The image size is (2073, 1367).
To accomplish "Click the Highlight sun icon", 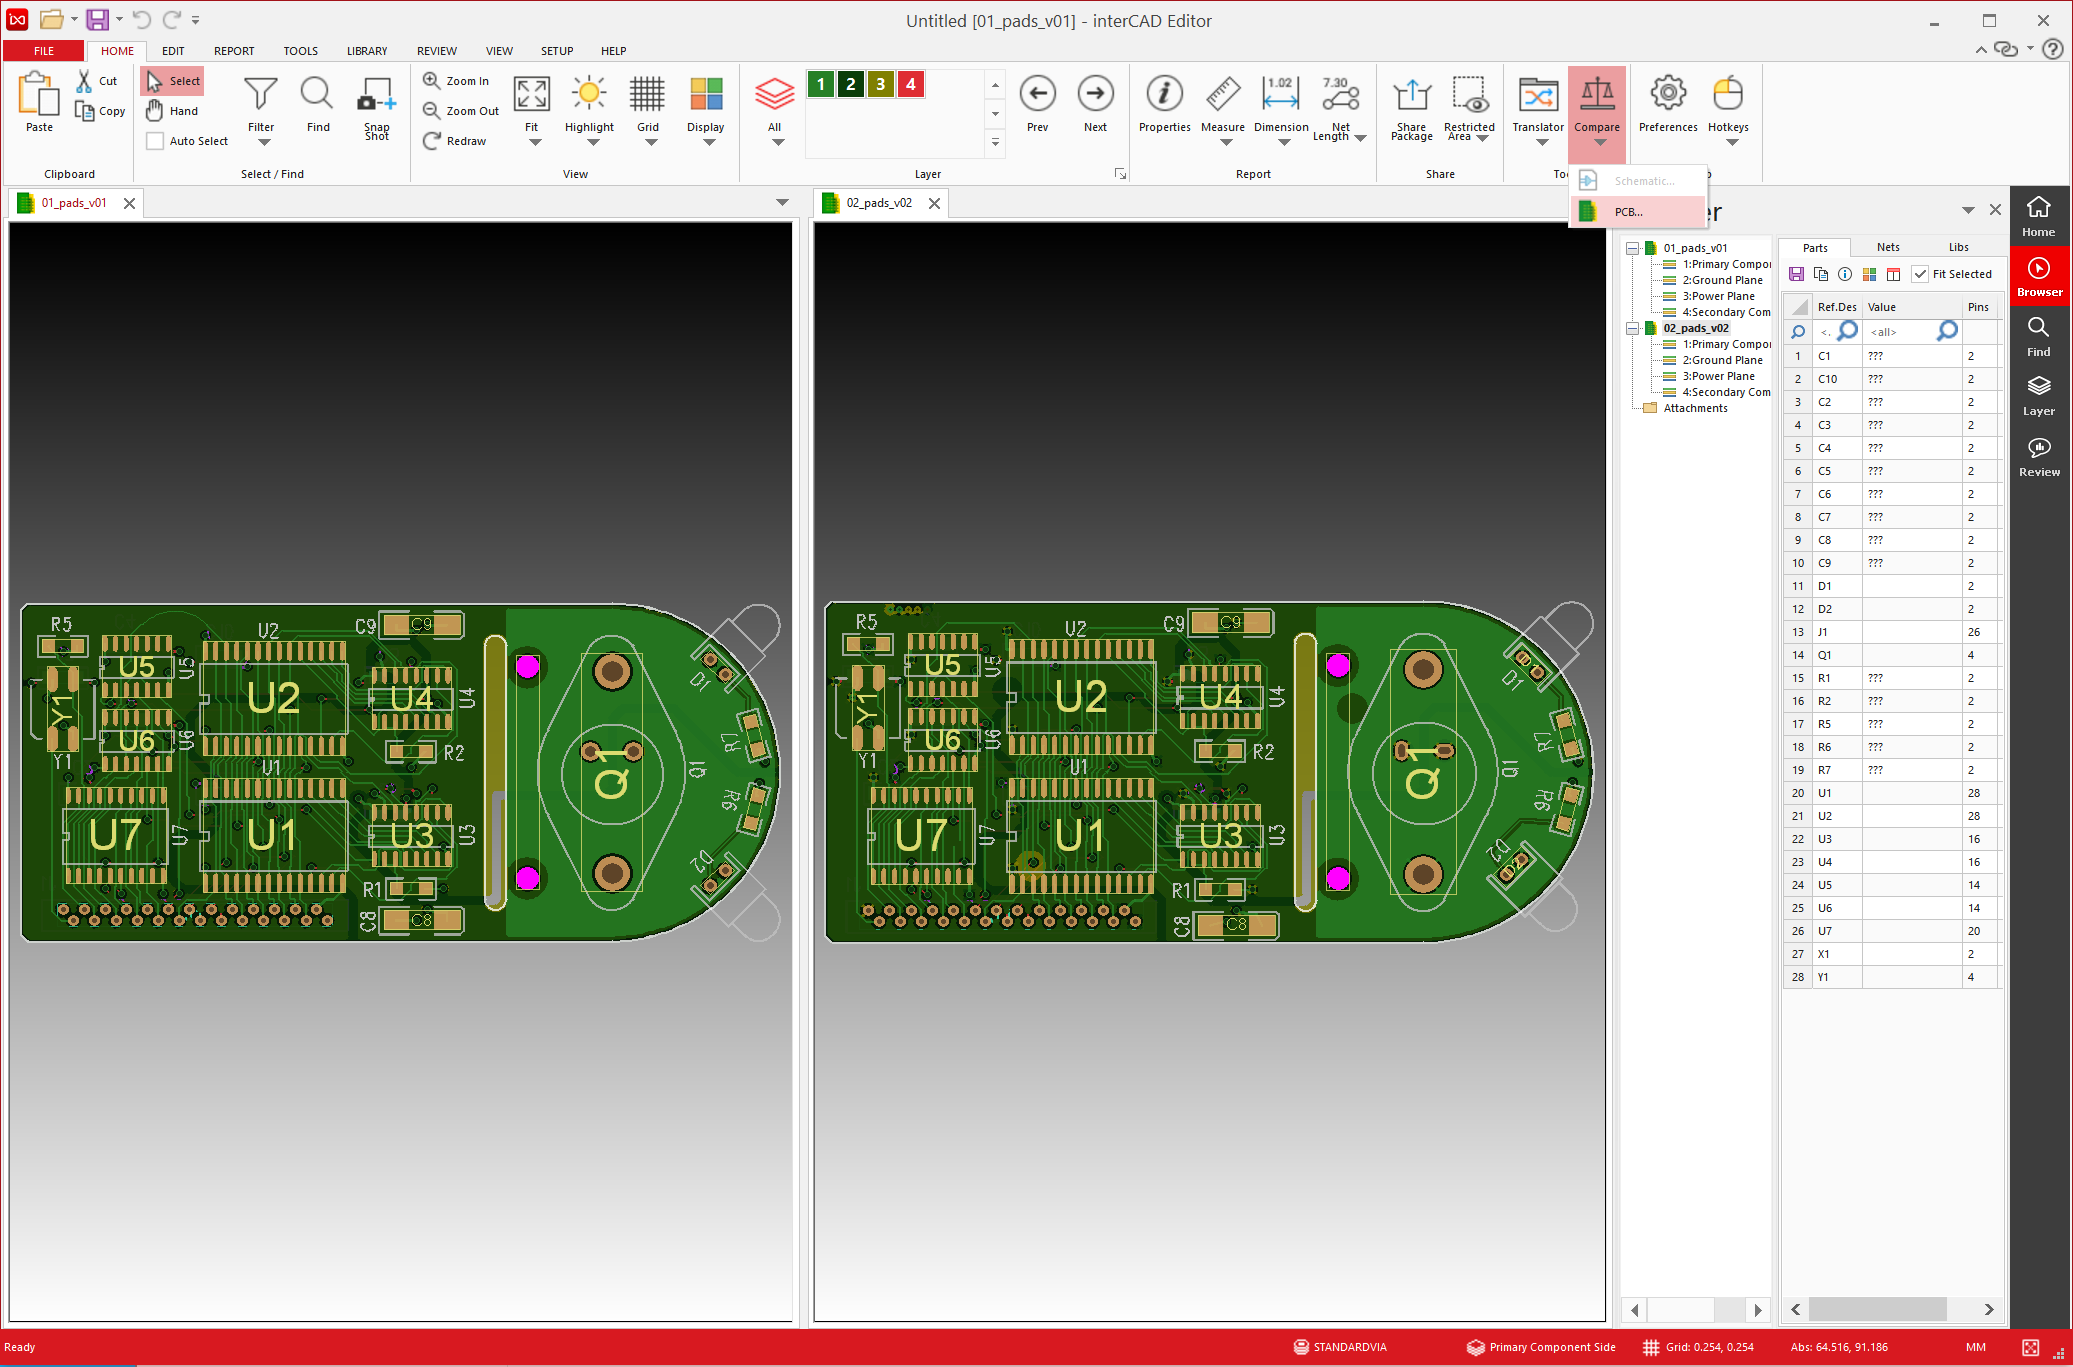I will point(589,94).
